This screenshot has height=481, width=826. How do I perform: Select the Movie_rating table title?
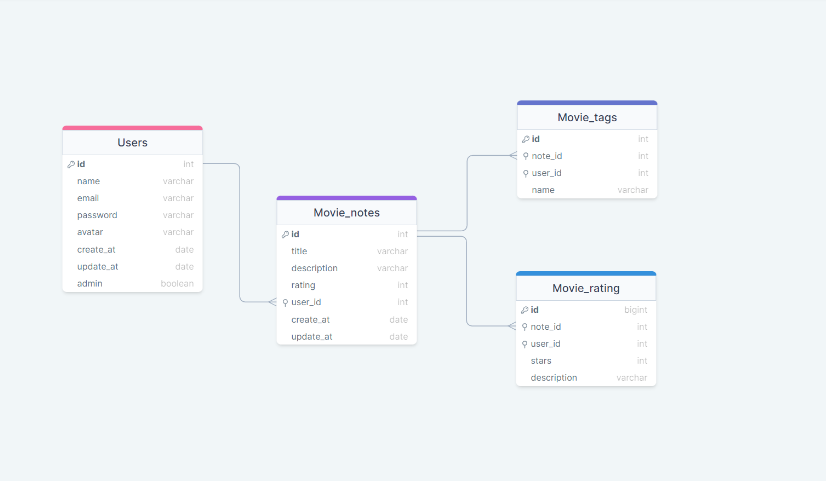[586, 288]
